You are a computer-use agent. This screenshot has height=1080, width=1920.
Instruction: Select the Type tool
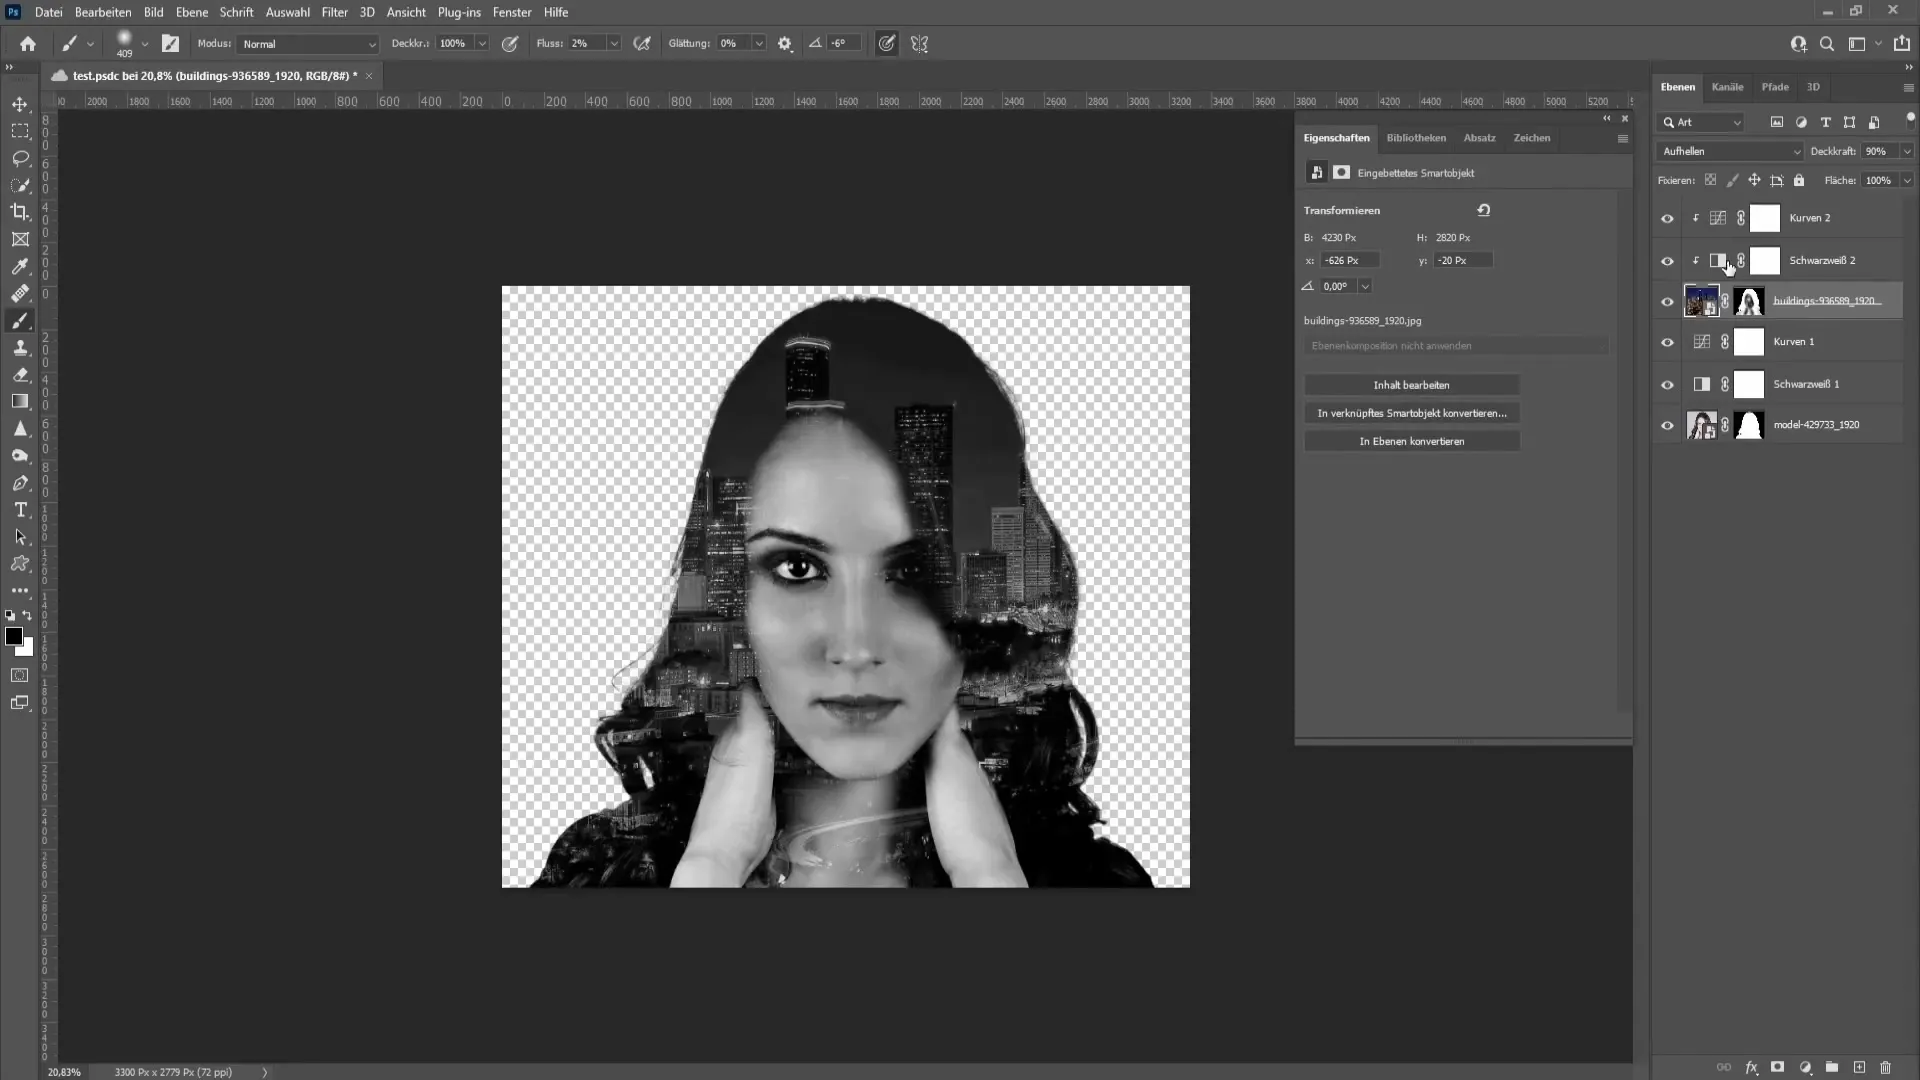(x=20, y=509)
